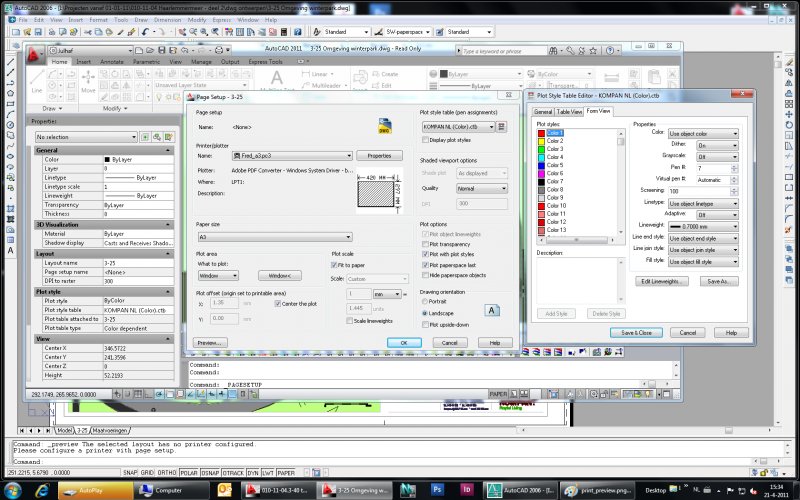
Task: Open Photoshop from the taskbar
Action: coord(438,490)
